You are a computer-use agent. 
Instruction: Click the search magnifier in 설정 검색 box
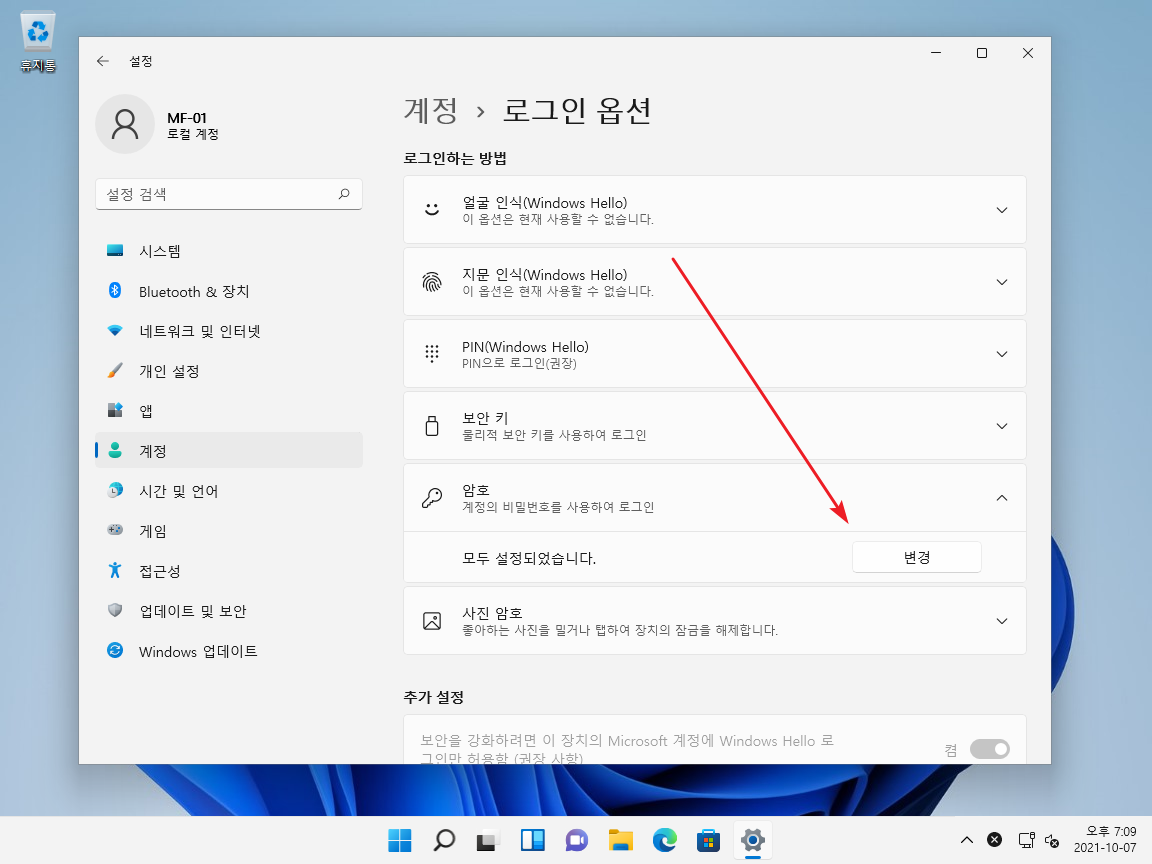(x=344, y=194)
